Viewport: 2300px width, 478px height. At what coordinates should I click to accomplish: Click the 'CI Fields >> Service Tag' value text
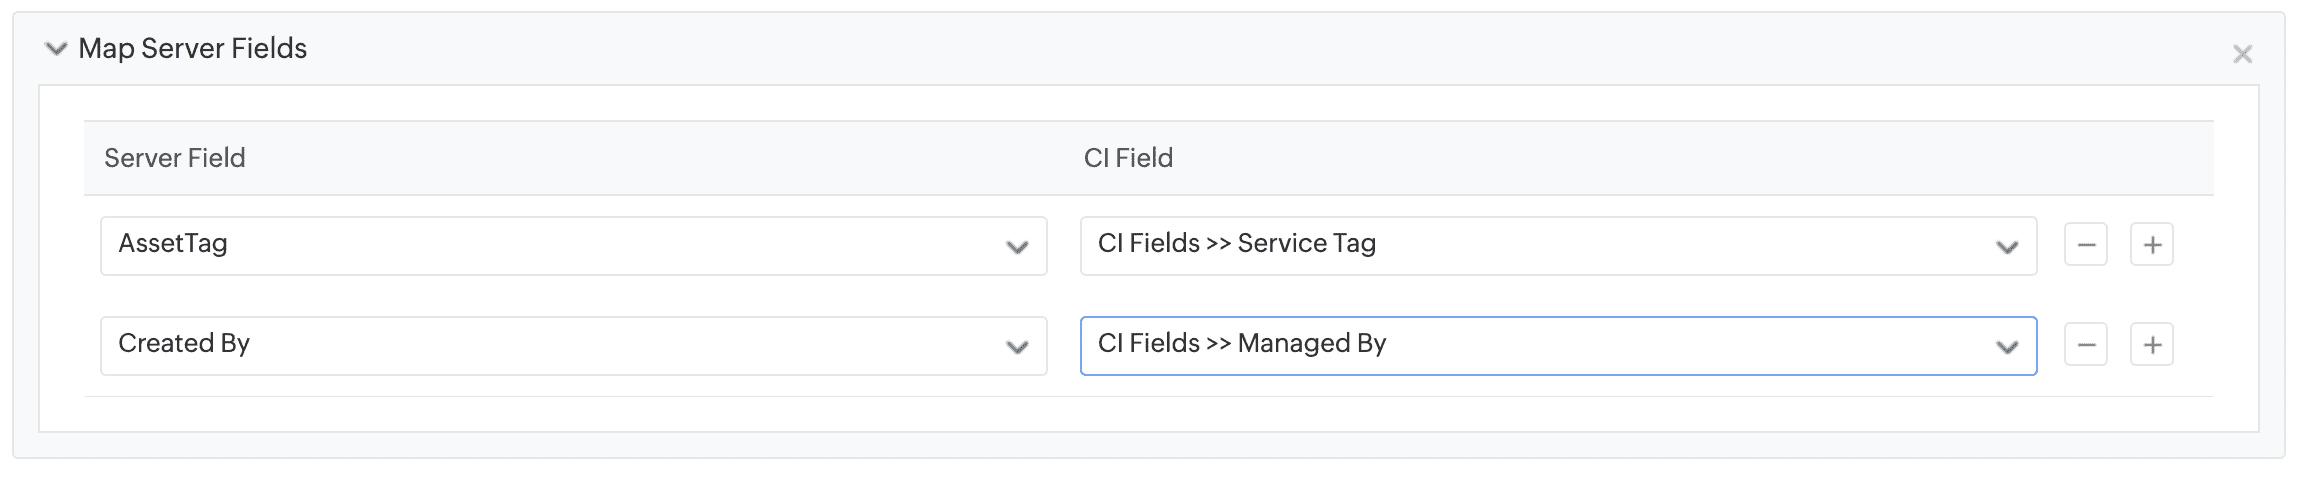(x=1236, y=243)
